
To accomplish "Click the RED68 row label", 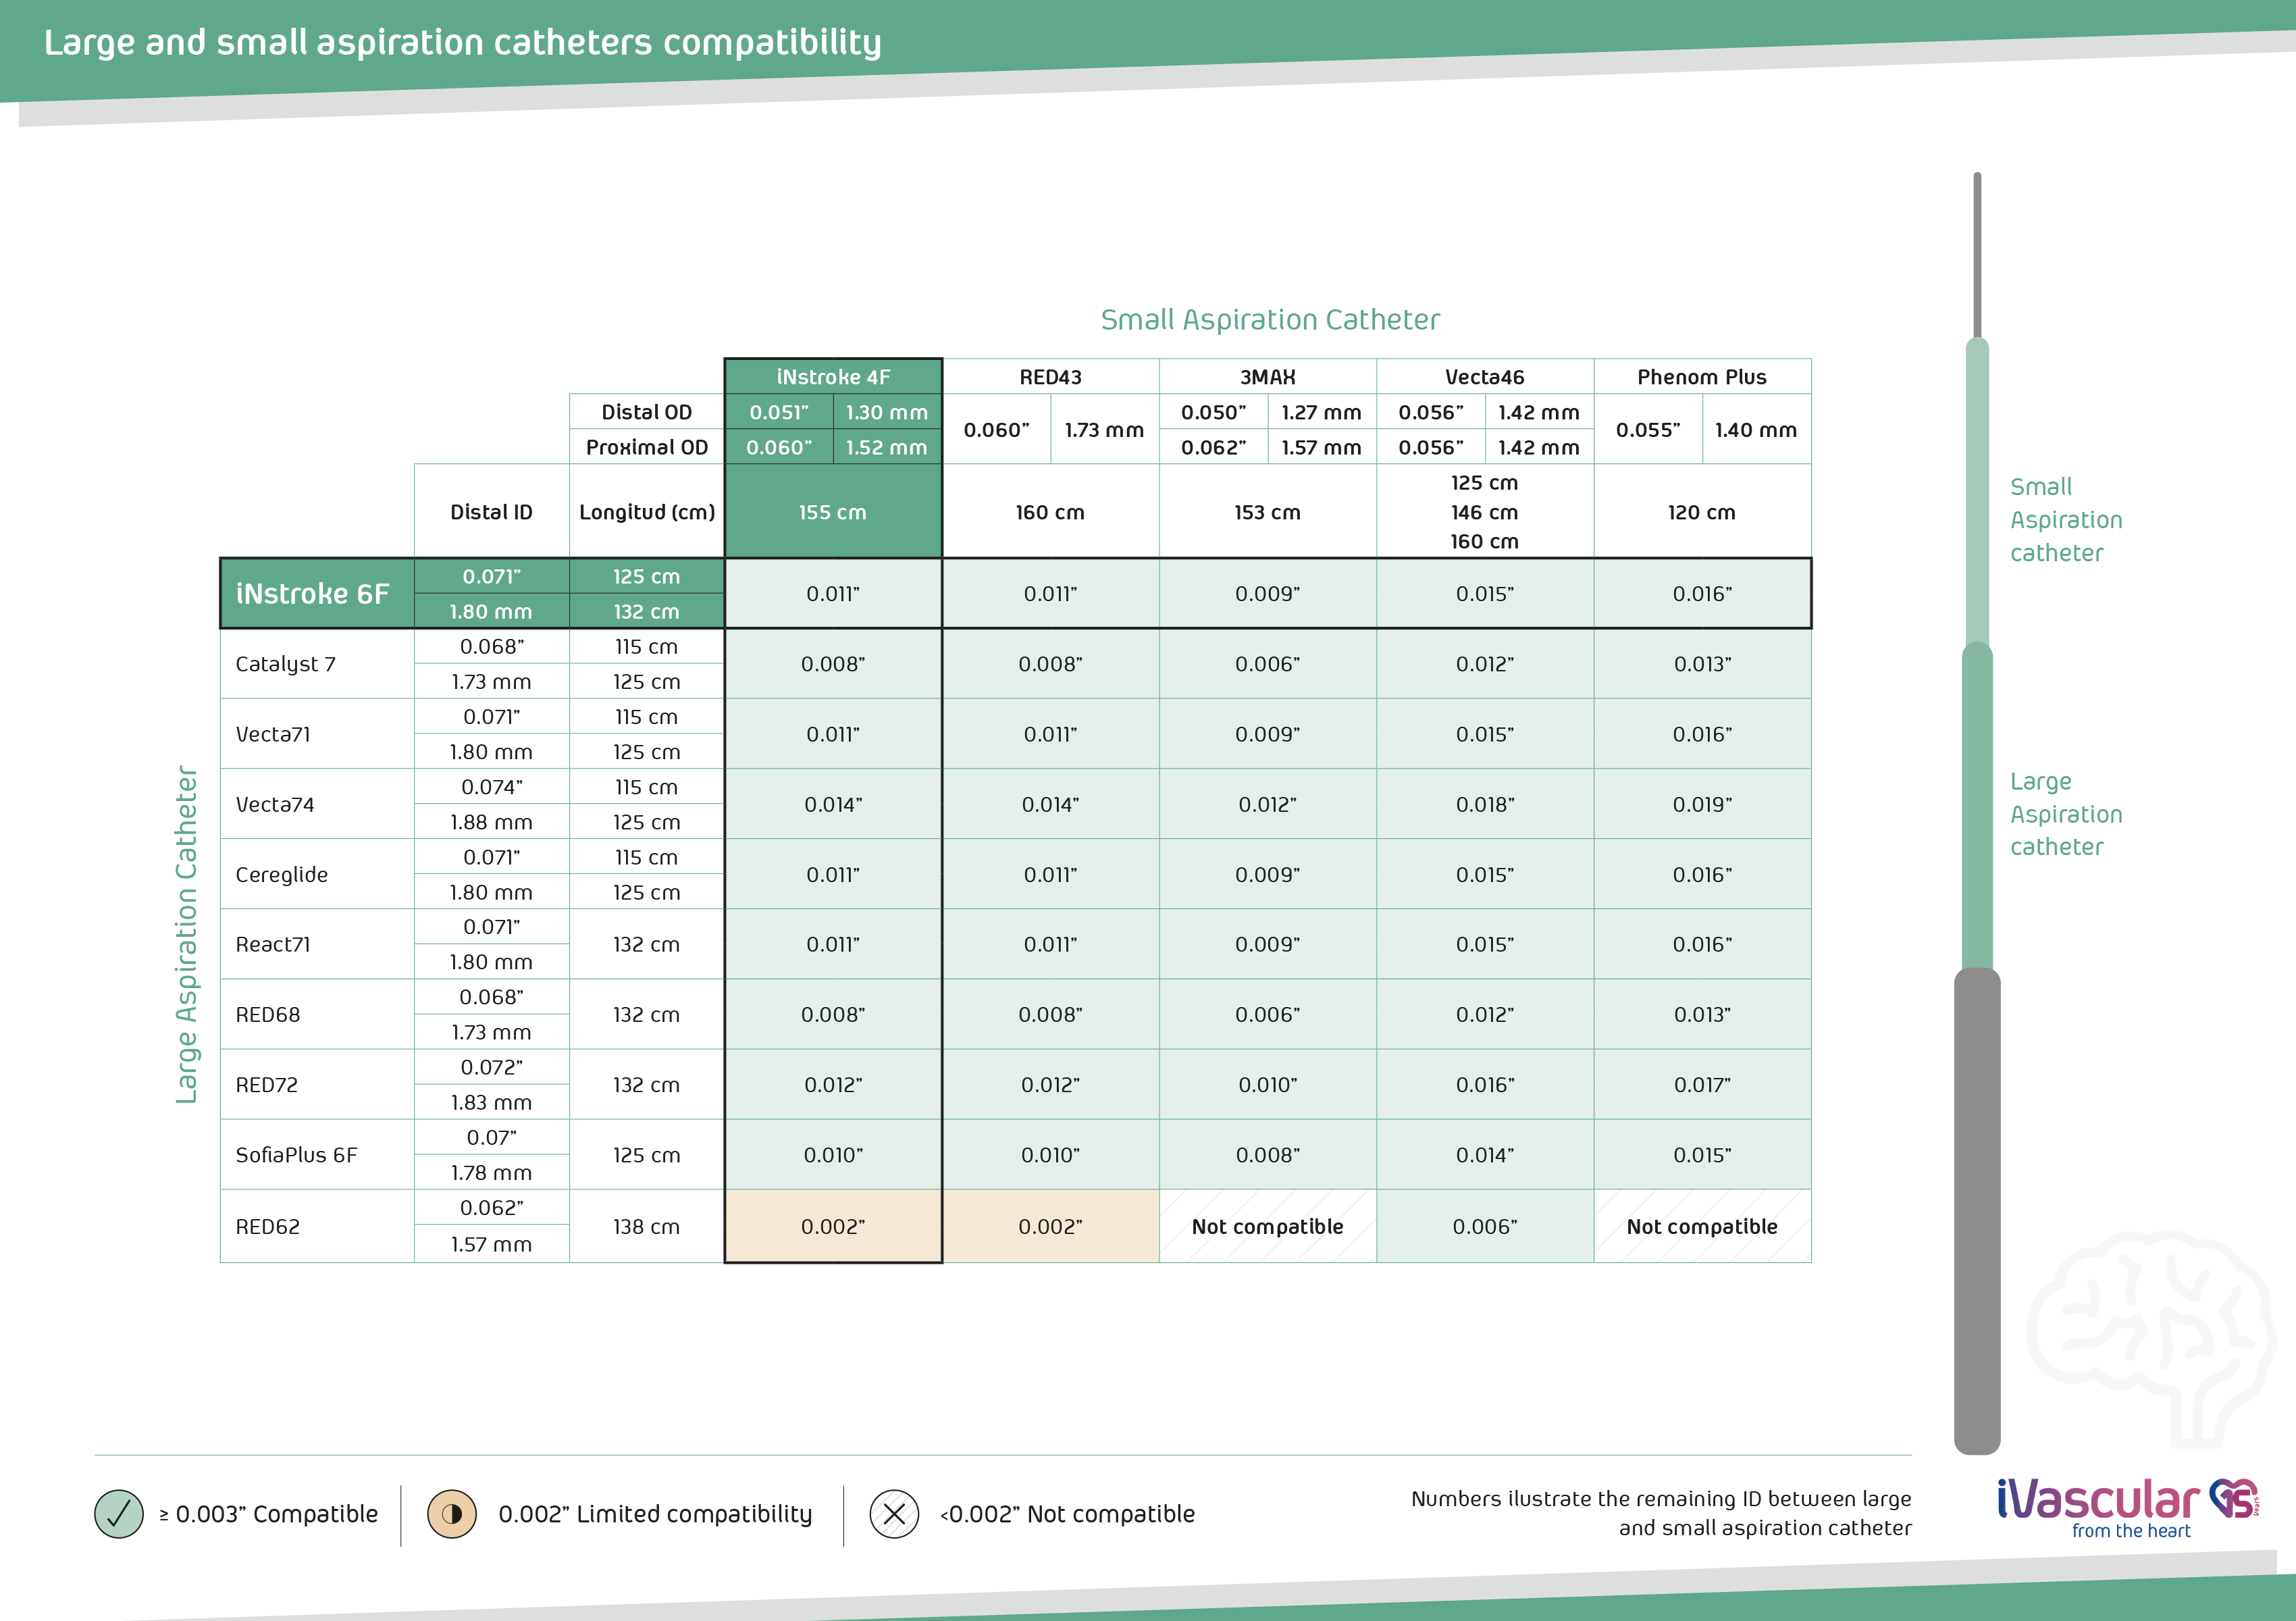I will pos(317,1014).
